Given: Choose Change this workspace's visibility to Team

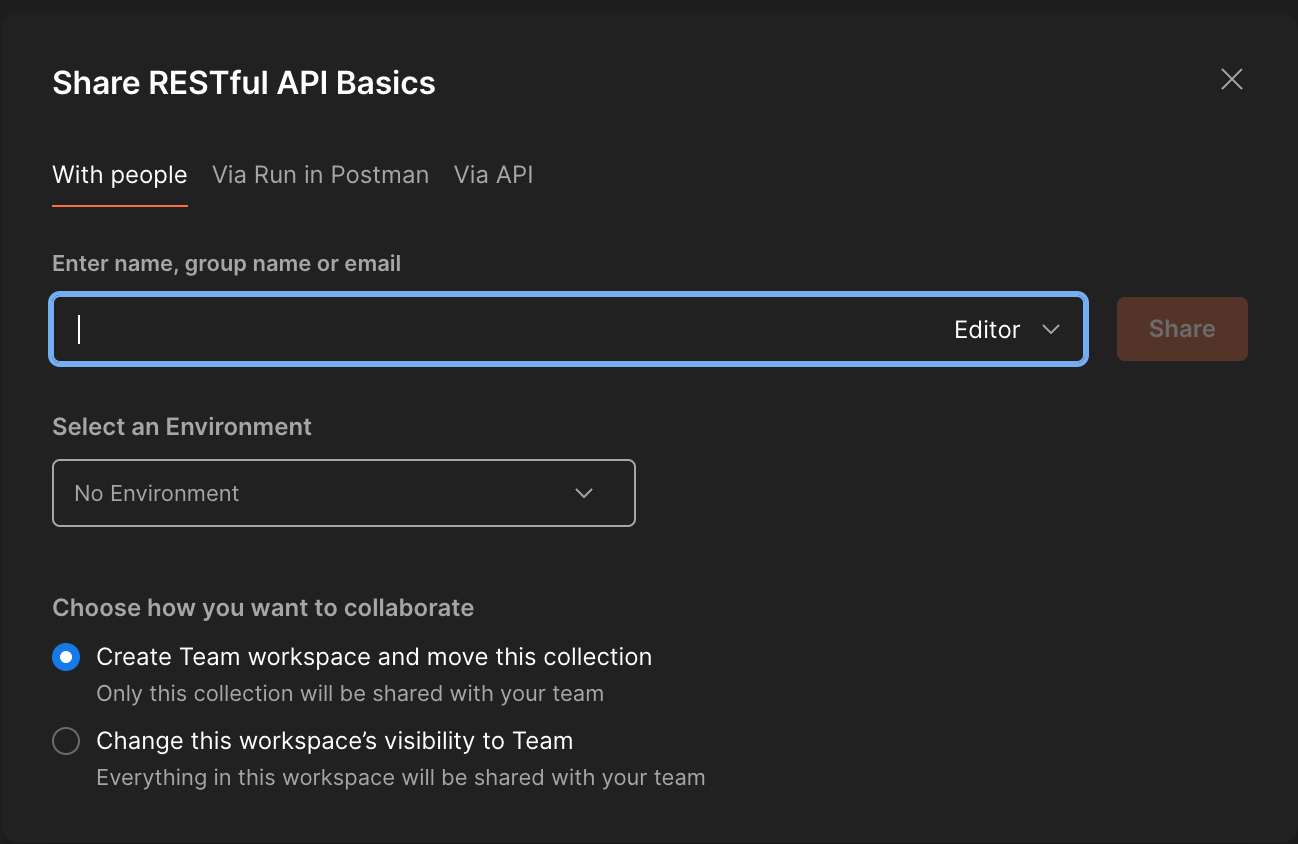Looking at the screenshot, I should coord(66,741).
